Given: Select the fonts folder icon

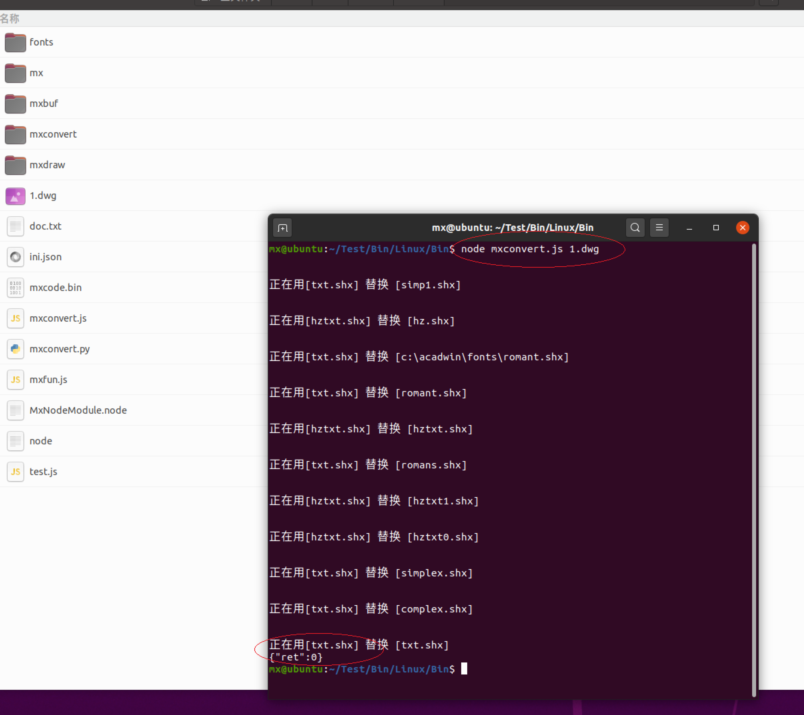Looking at the screenshot, I should 15,42.
